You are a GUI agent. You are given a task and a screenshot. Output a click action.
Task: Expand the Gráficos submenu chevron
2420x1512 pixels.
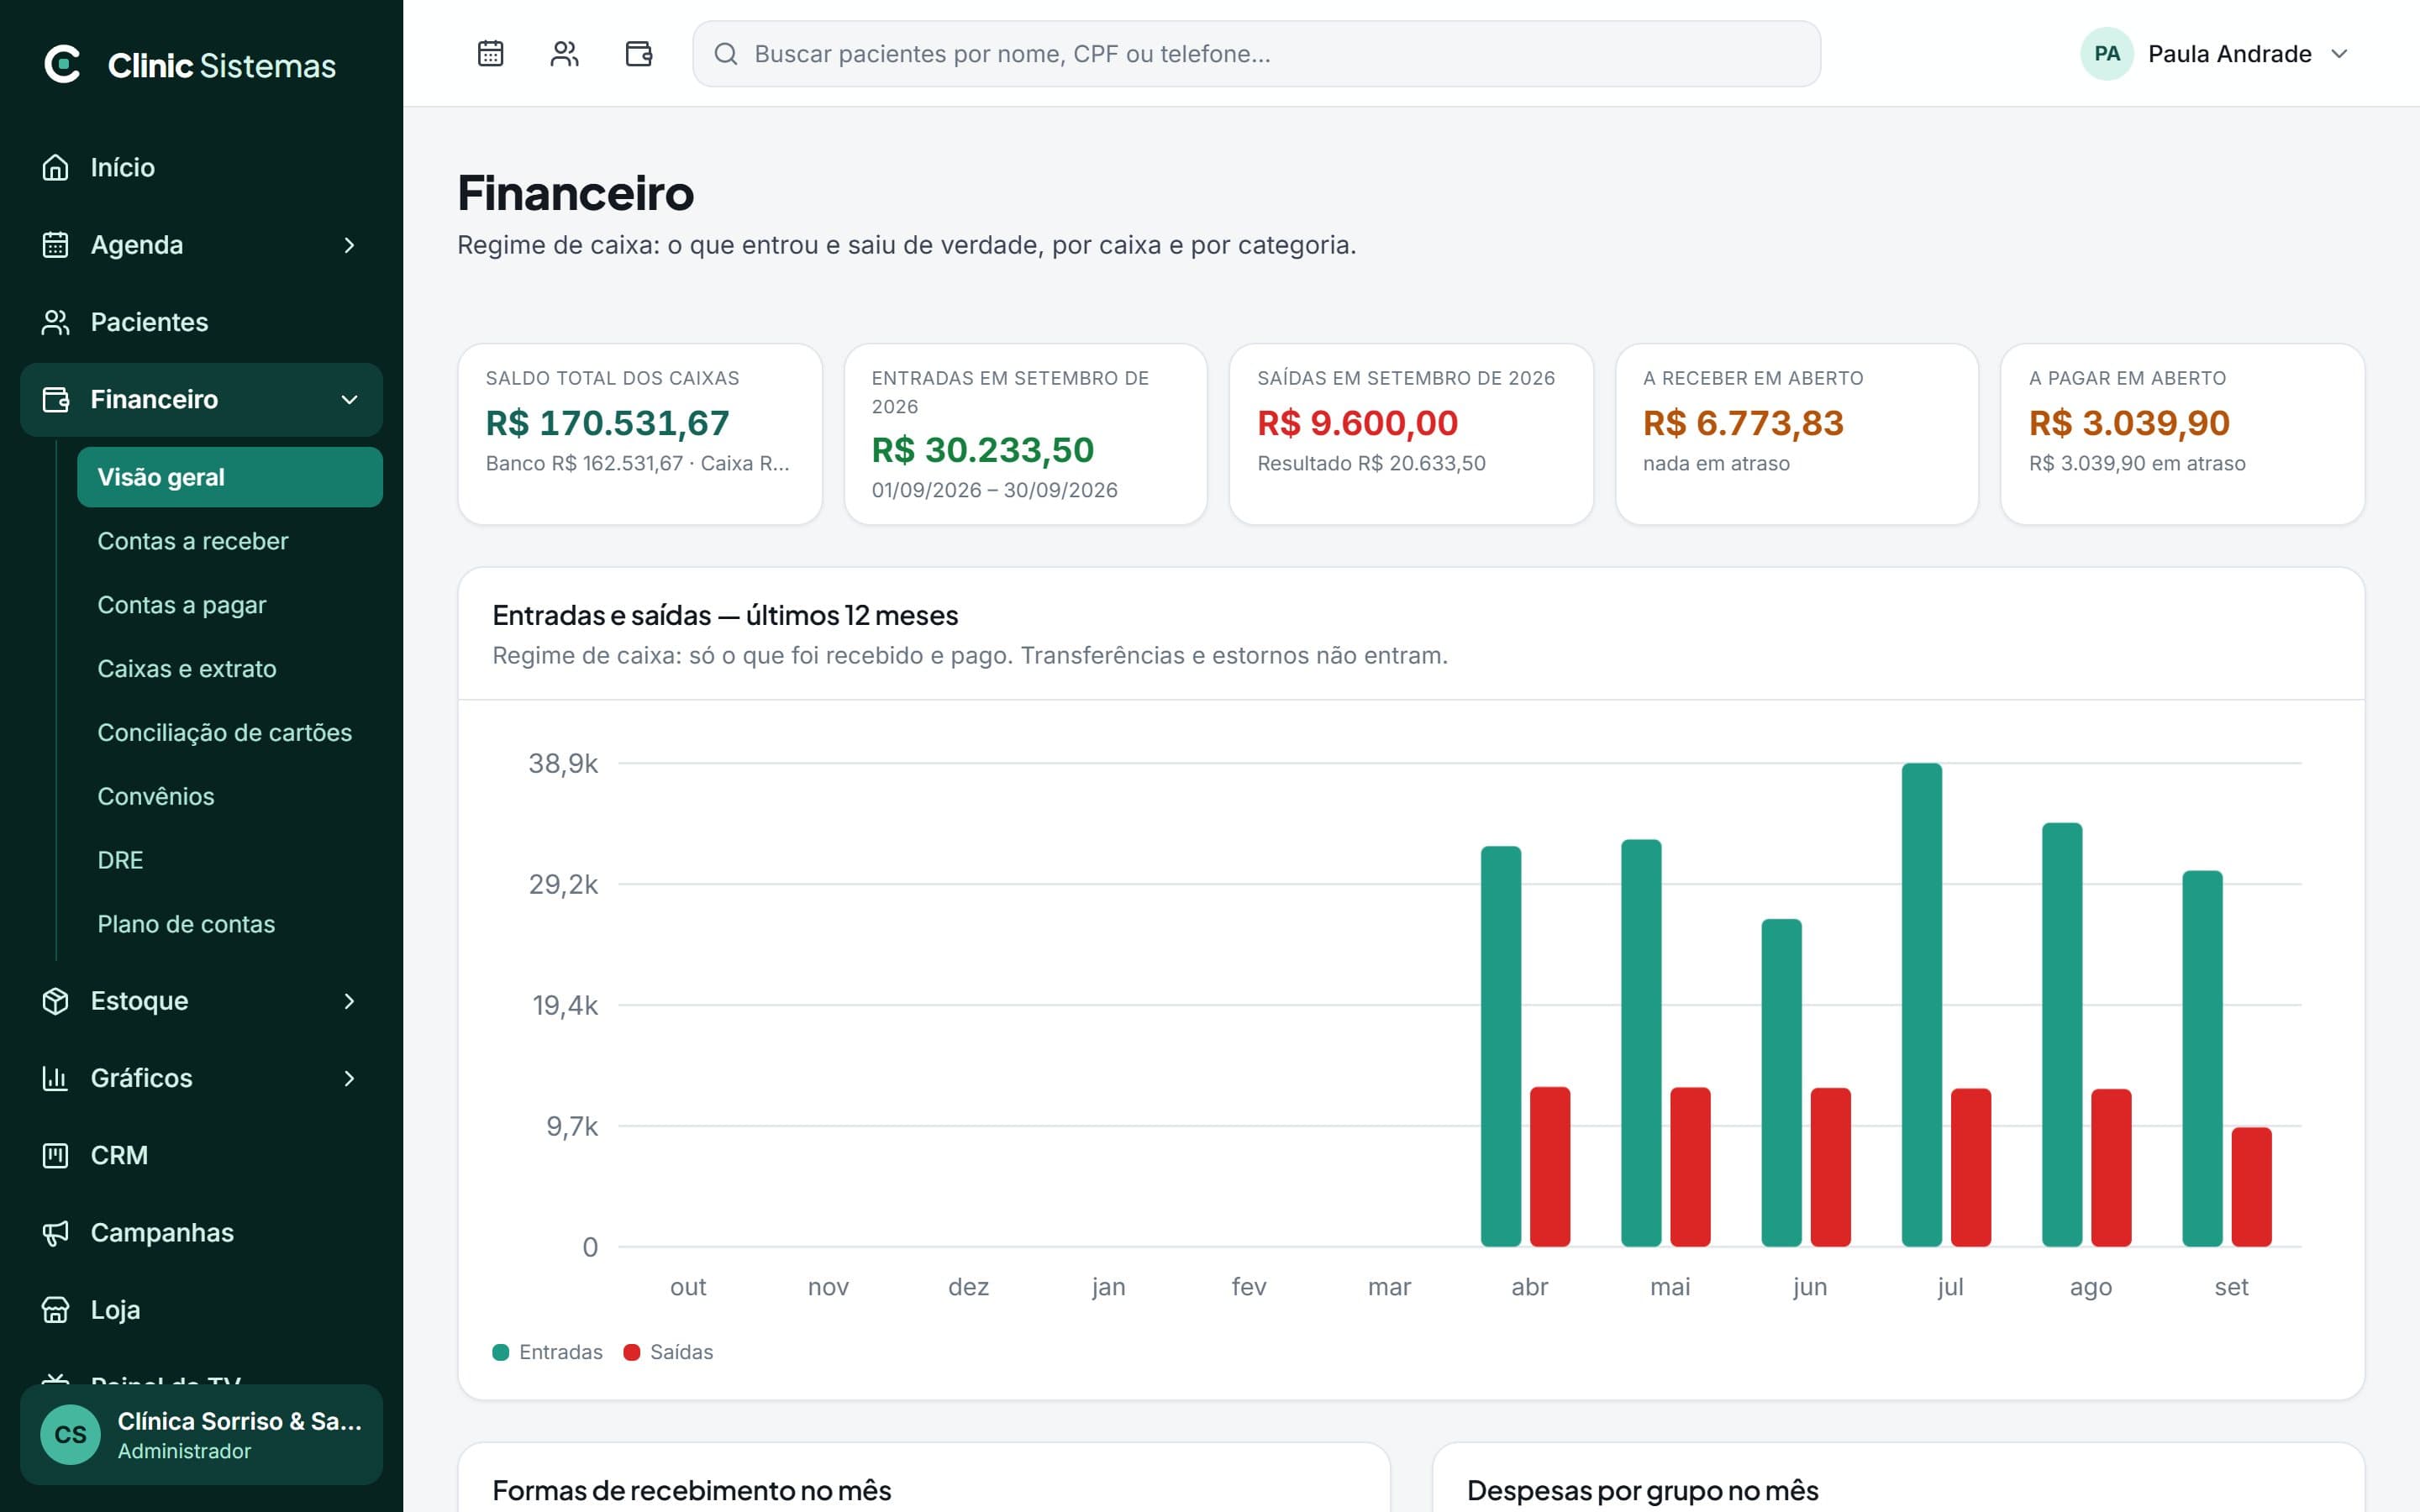click(x=349, y=1078)
